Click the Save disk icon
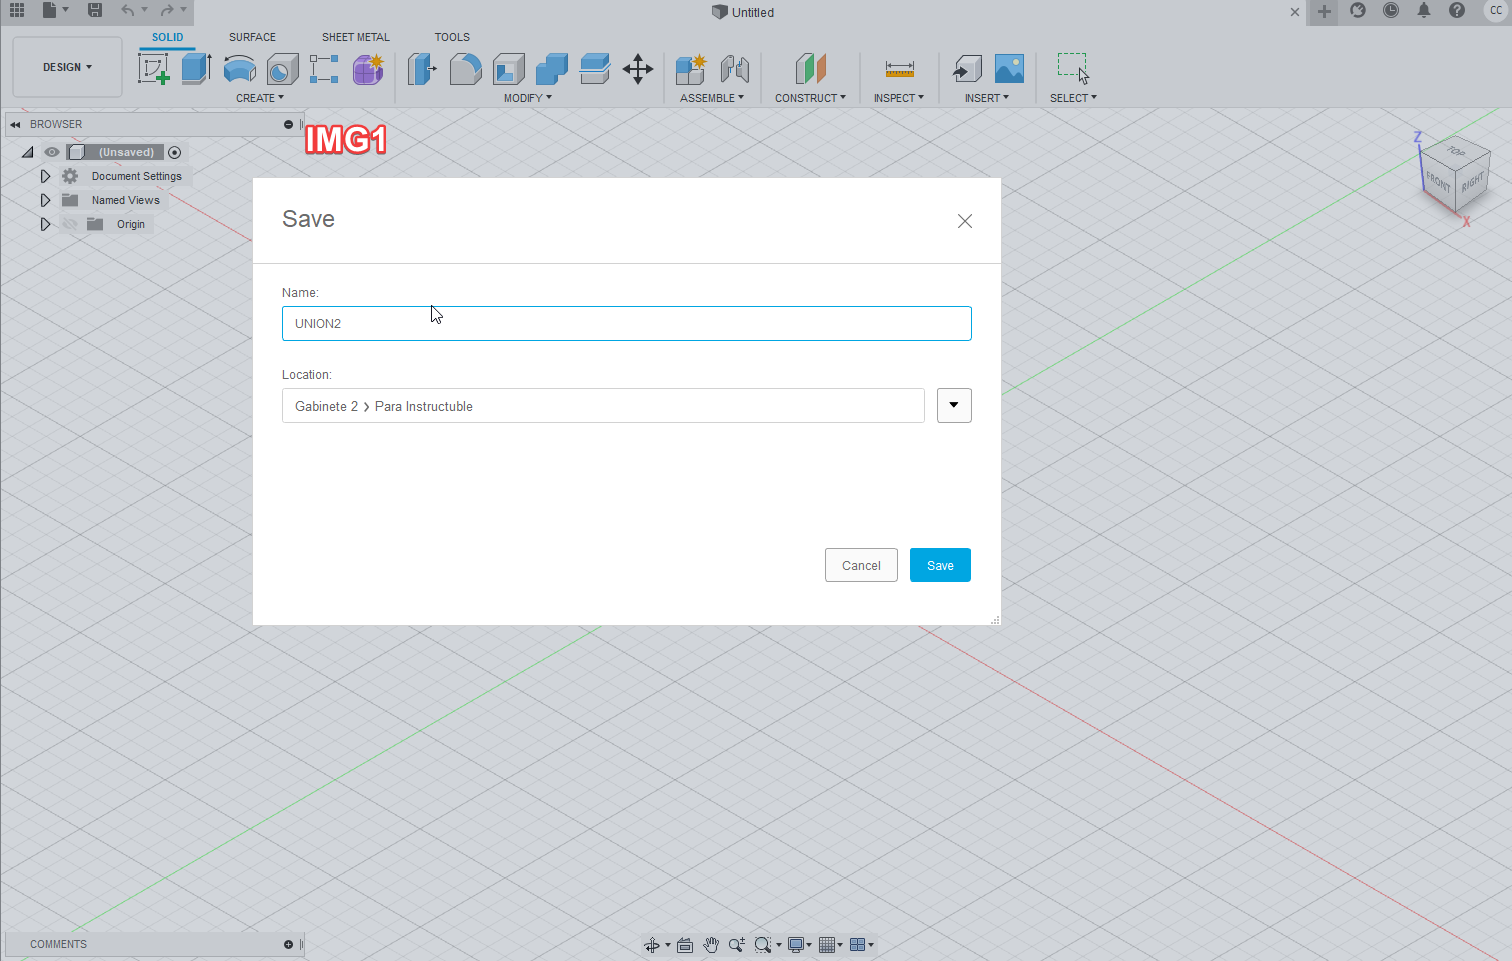 (95, 10)
